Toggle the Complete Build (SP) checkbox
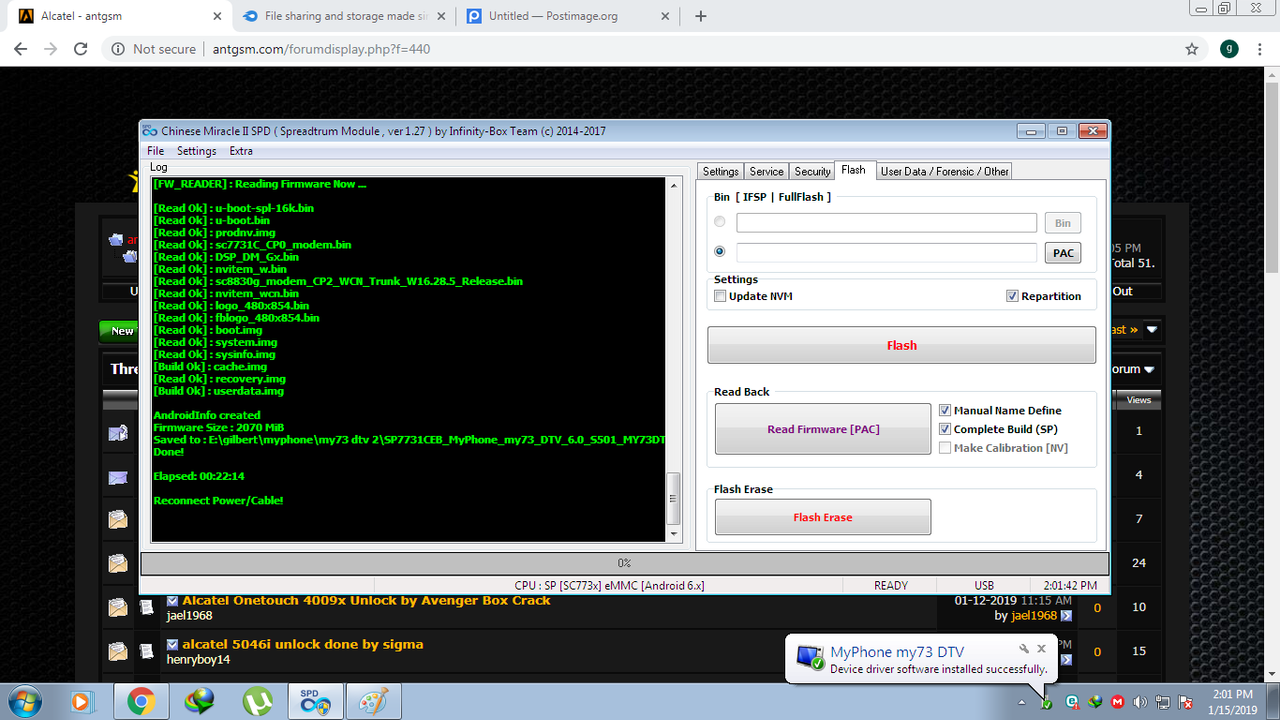The width and height of the screenshot is (1280, 720). tap(945, 429)
